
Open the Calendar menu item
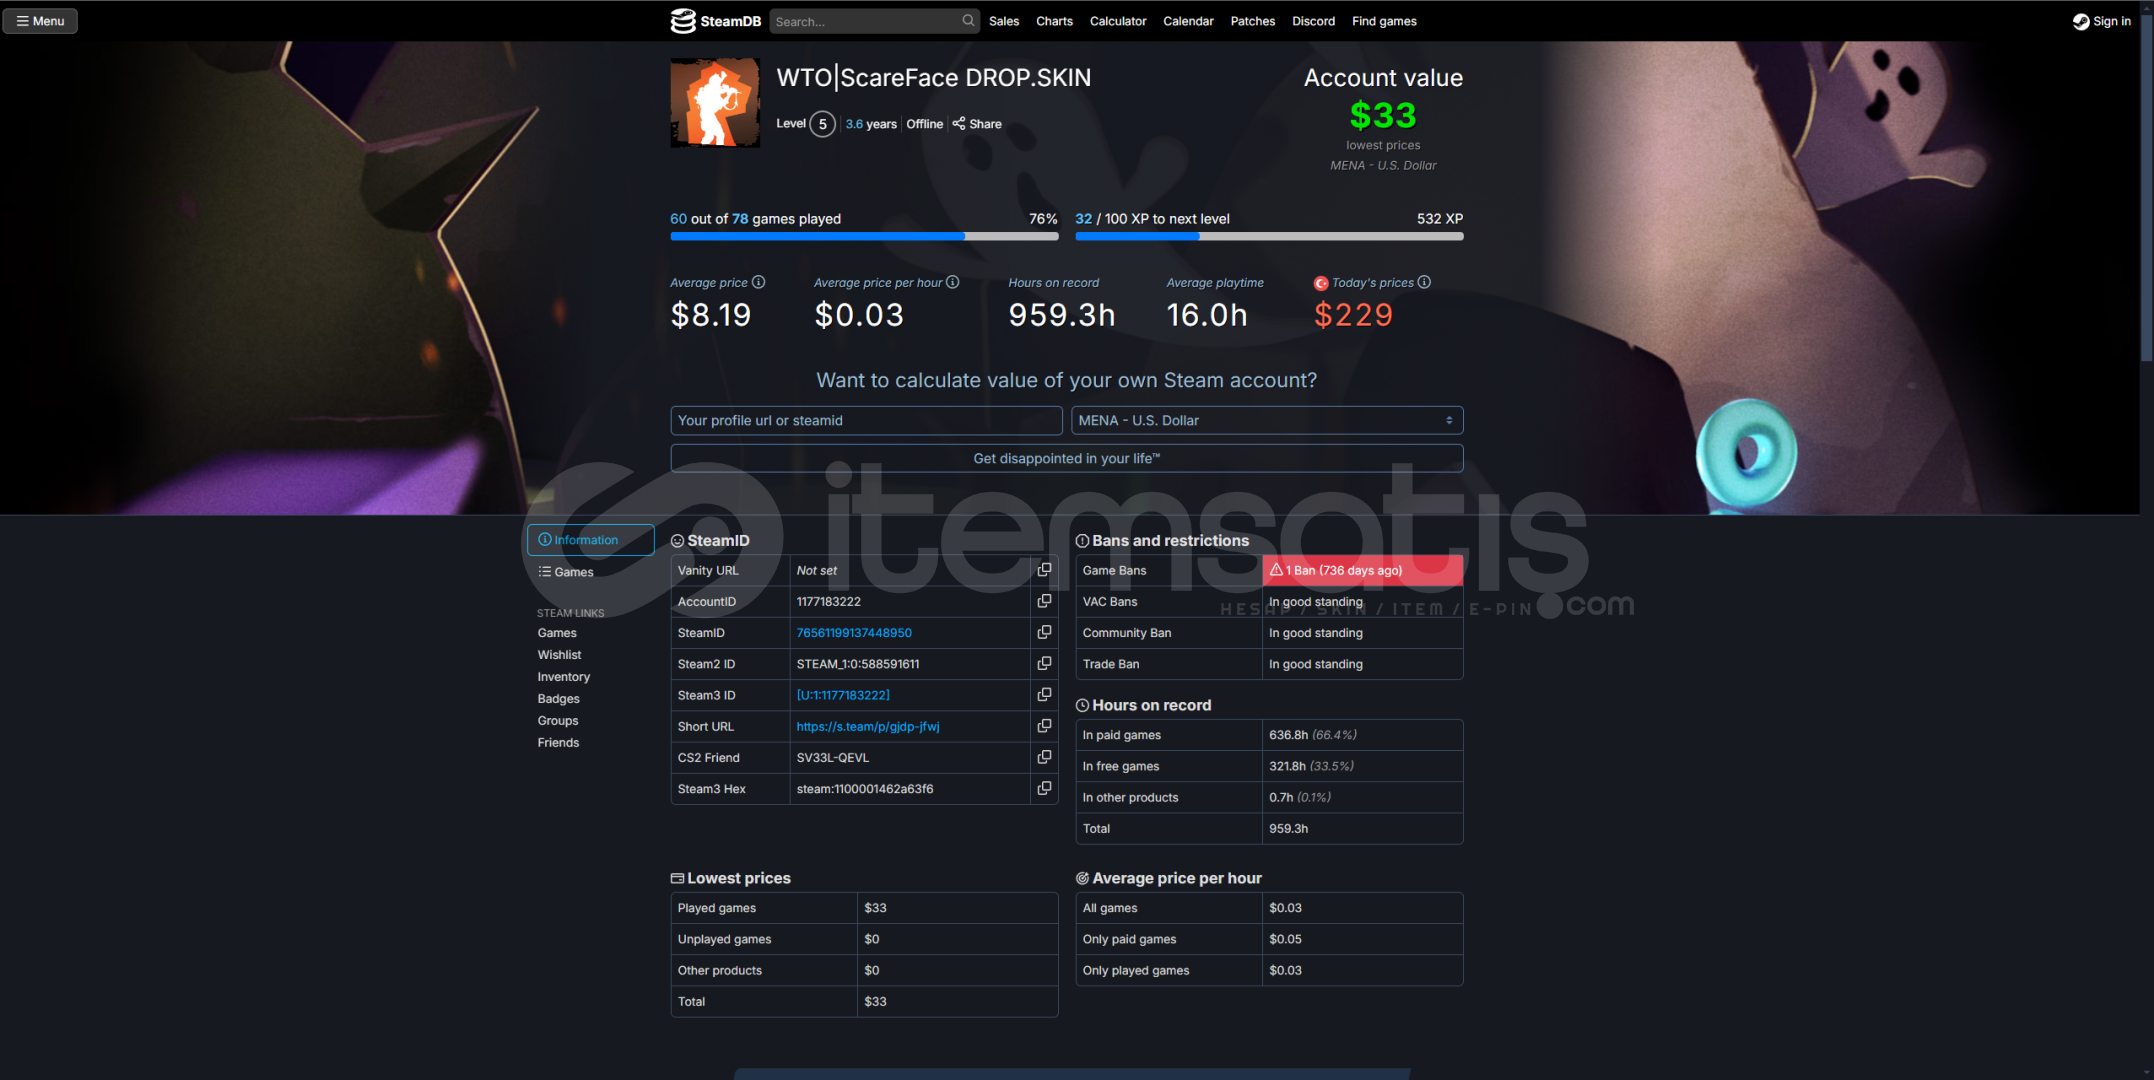[x=1188, y=21]
